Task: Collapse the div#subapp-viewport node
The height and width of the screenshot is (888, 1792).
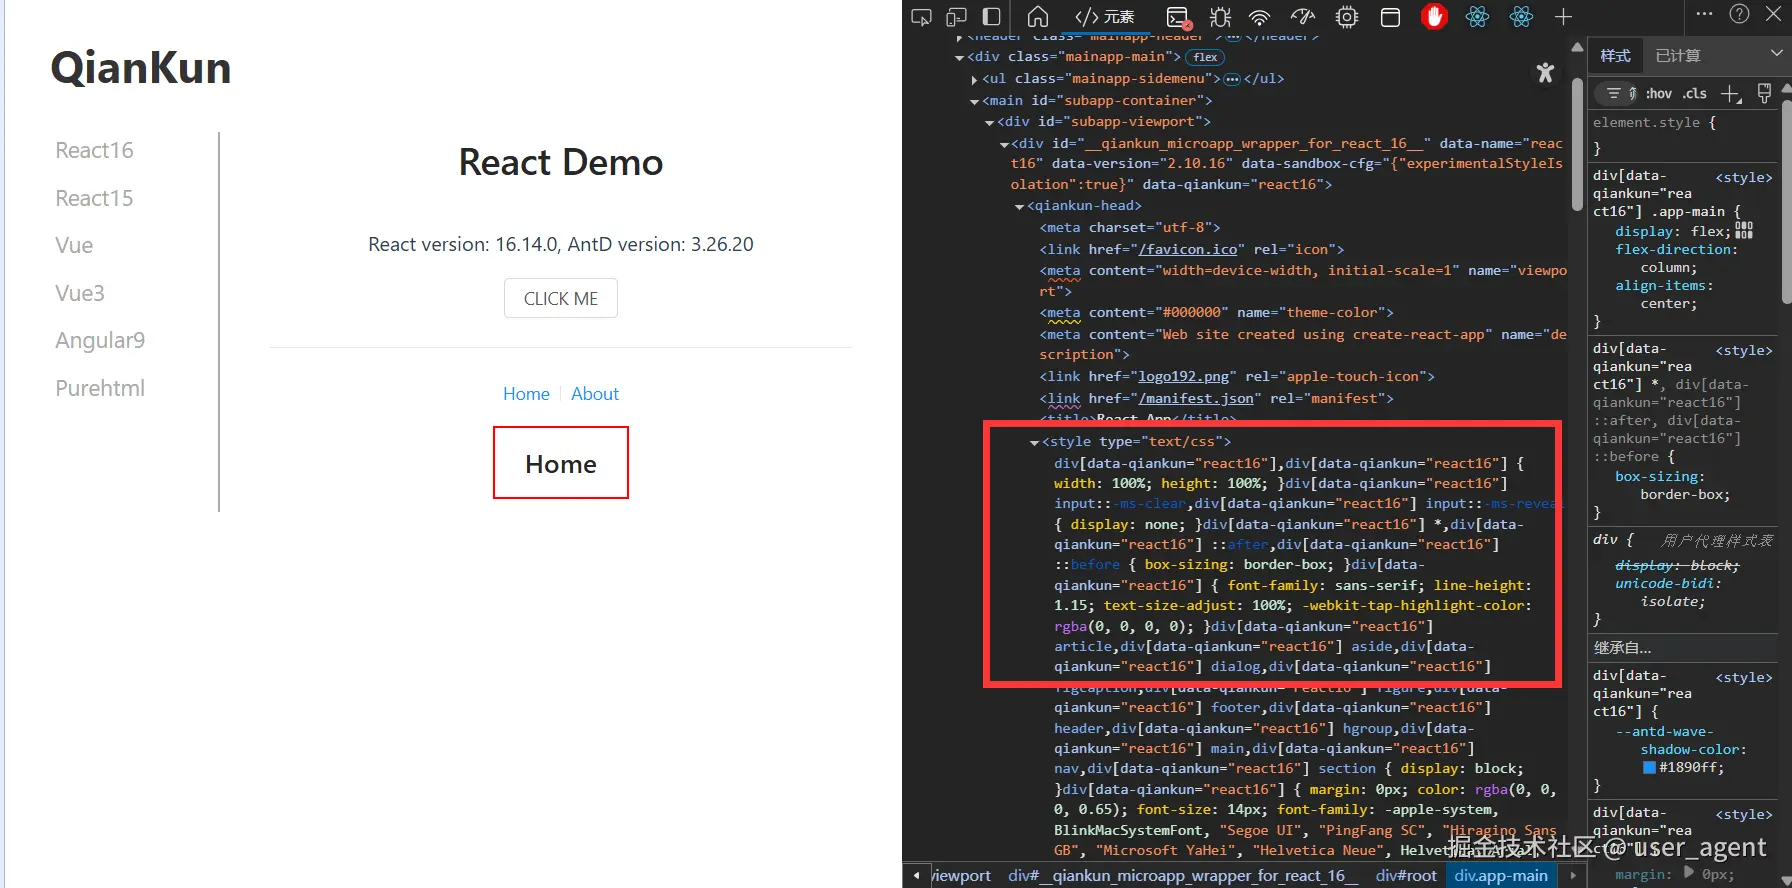Action: (990, 123)
